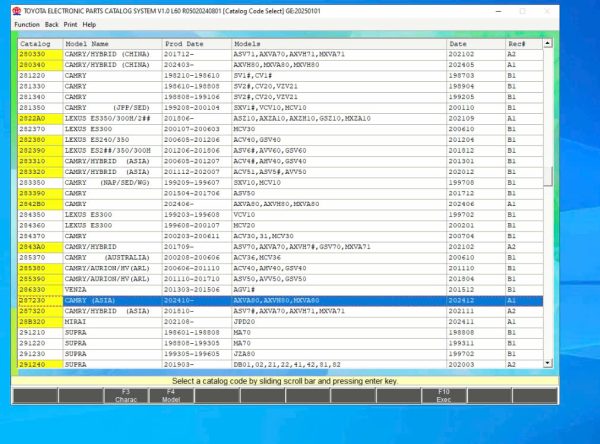Select catalog code 2842B0
Viewport: 600px width, 444px height.
tap(40, 204)
